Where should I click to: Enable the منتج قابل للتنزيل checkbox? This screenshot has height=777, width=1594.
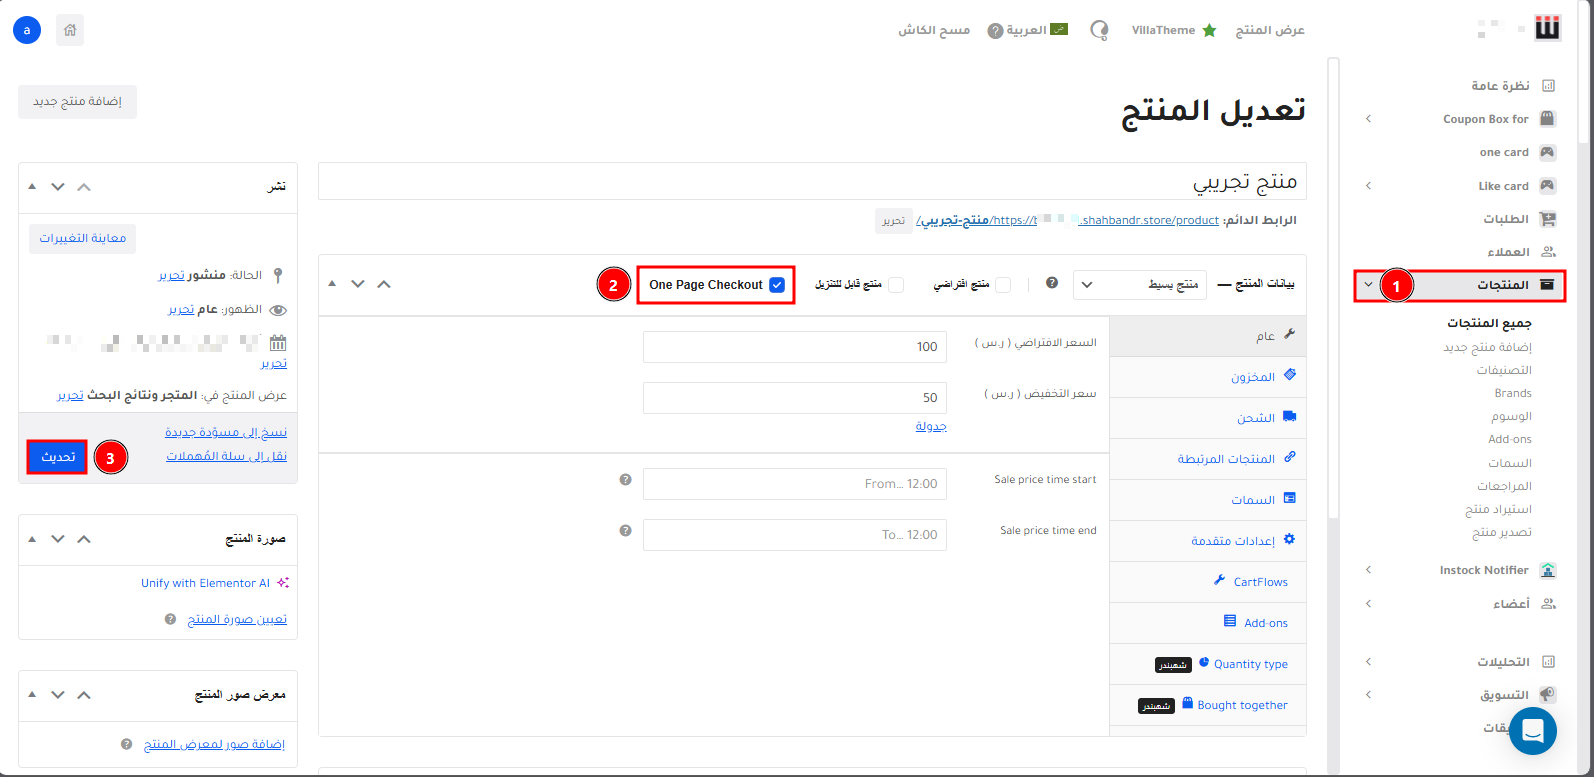point(896,285)
